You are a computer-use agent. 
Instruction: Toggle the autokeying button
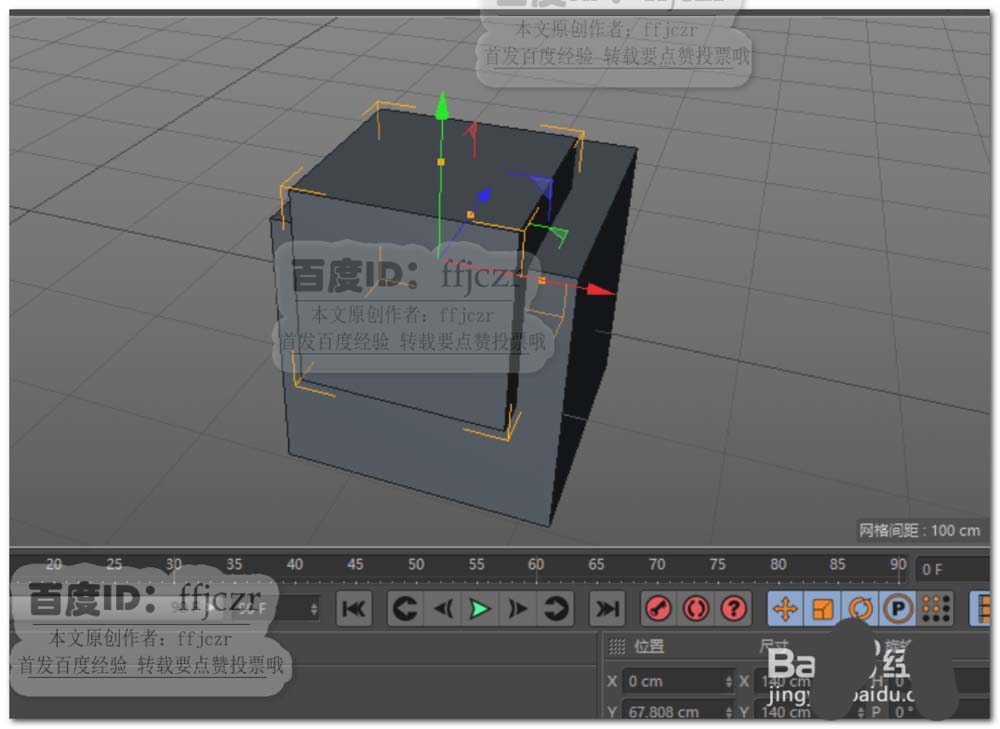[x=696, y=609]
